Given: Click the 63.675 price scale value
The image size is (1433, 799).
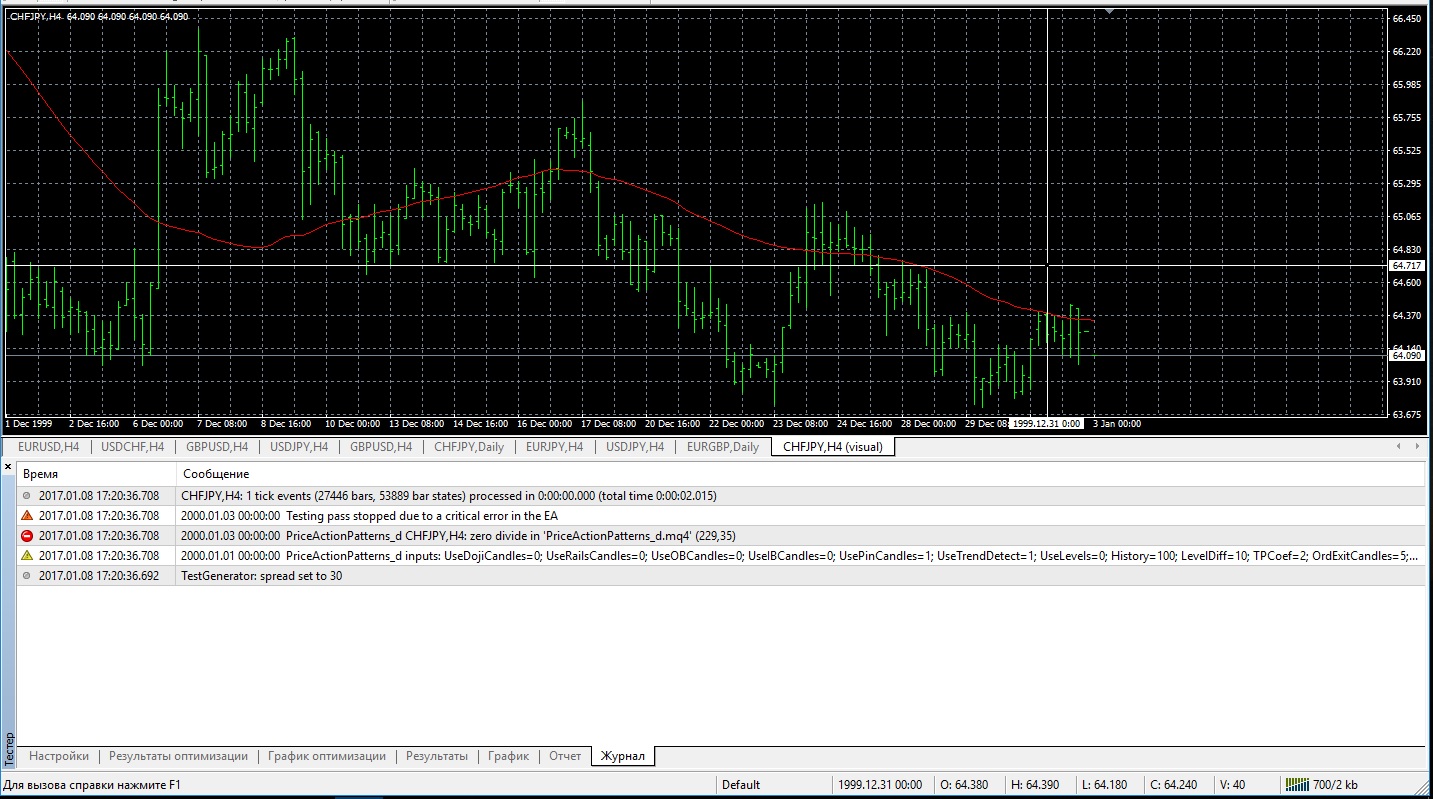Looking at the screenshot, I should [1407, 414].
